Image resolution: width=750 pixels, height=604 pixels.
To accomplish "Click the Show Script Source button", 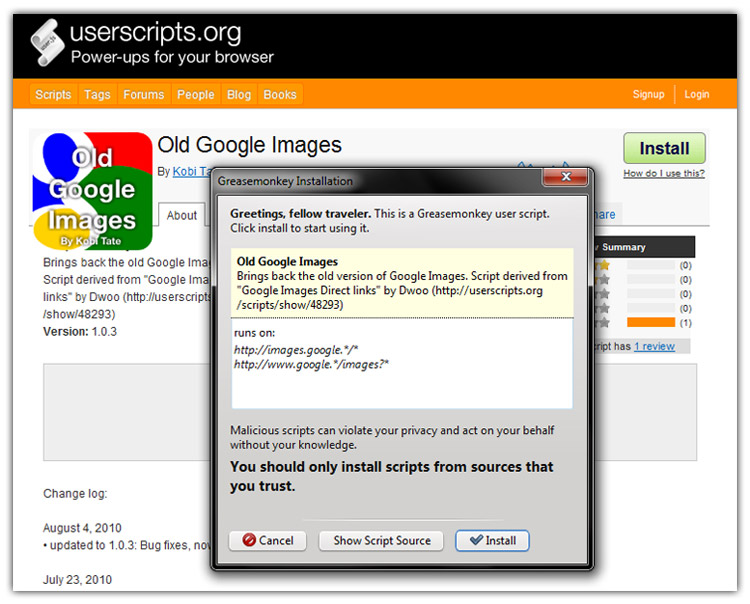I will [x=381, y=540].
